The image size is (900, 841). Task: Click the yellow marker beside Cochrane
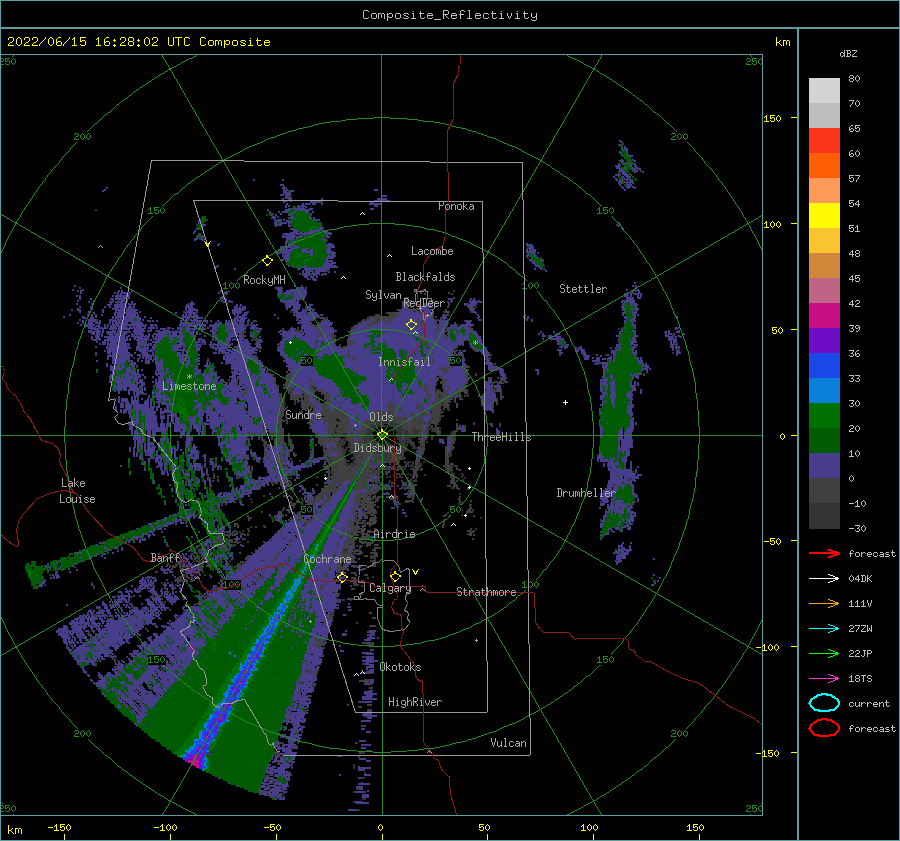342,577
